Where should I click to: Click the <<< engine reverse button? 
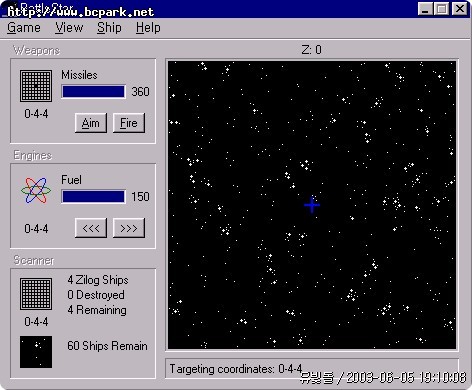(91, 228)
